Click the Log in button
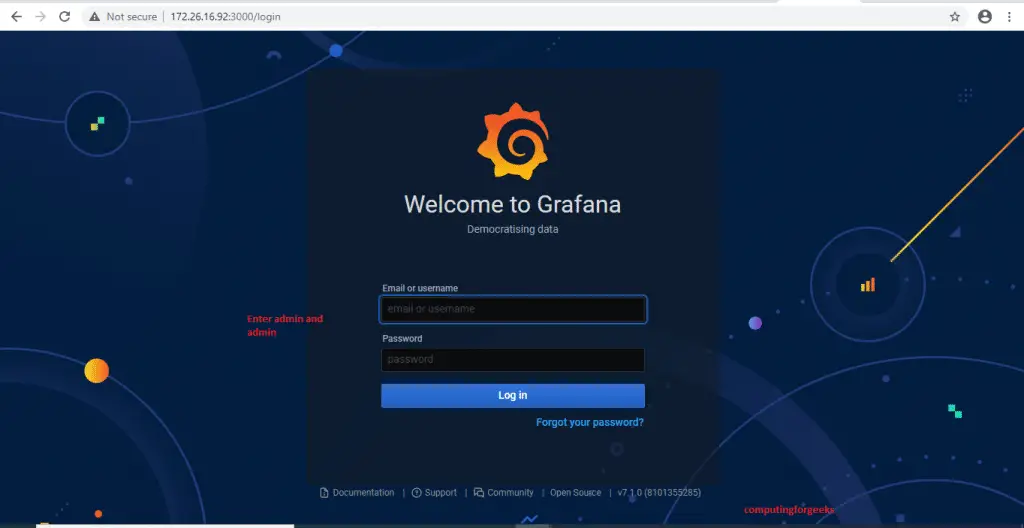This screenshot has height=528, width=1024. (513, 395)
